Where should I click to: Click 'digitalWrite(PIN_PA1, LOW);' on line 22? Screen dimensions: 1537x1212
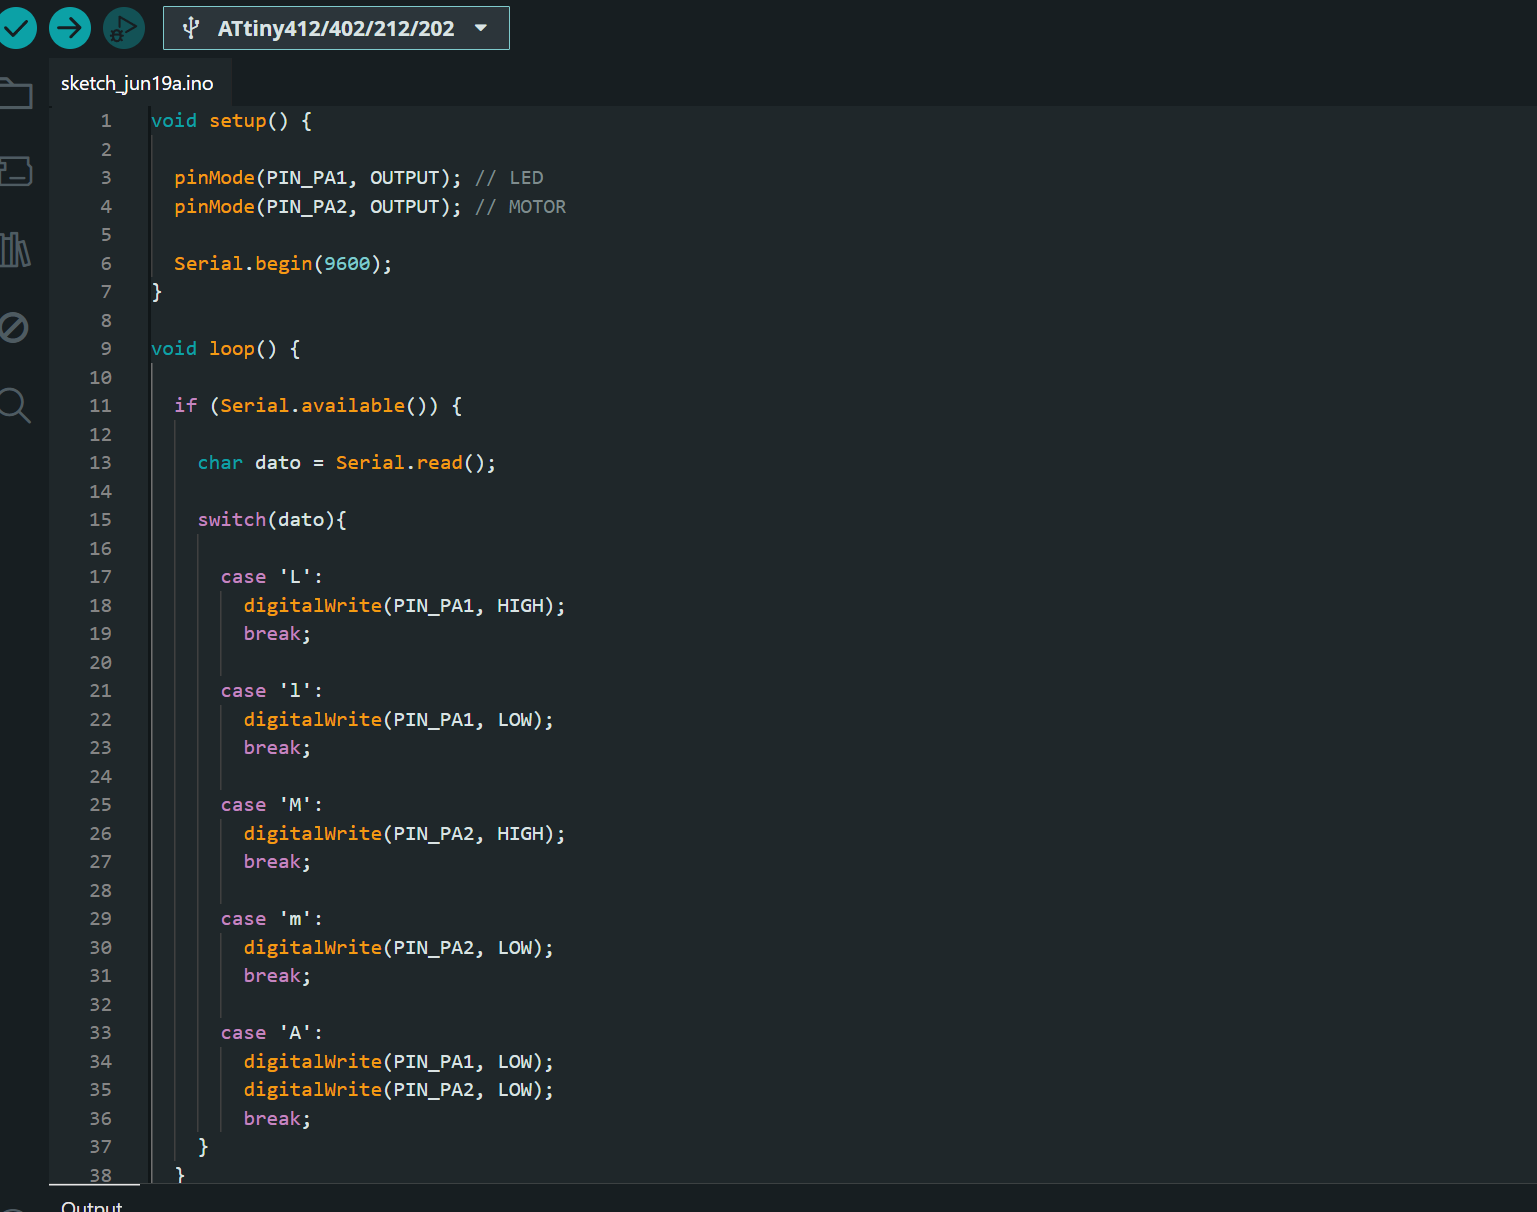pos(399,720)
